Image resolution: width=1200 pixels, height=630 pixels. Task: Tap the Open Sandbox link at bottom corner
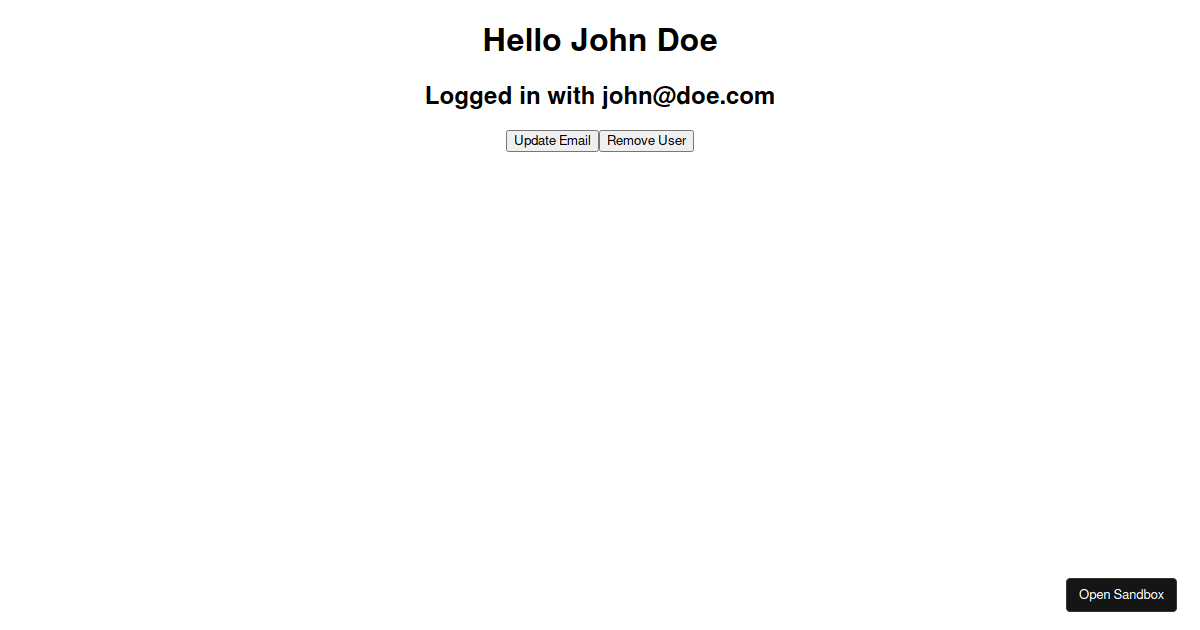coord(1121,595)
